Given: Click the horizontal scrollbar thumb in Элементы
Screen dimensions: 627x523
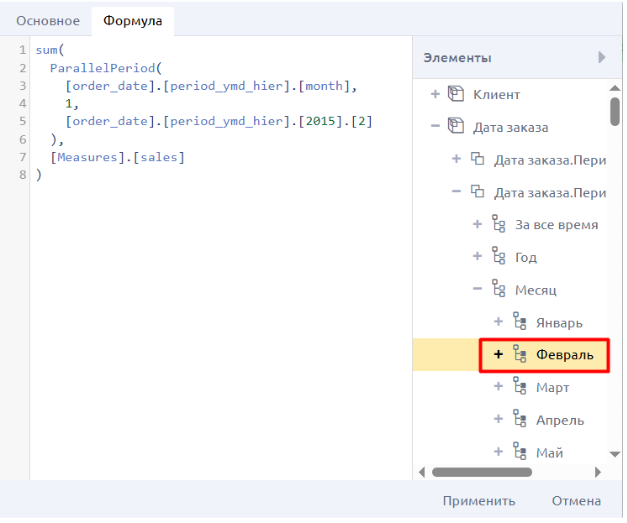Looking at the screenshot, I should point(482,473).
